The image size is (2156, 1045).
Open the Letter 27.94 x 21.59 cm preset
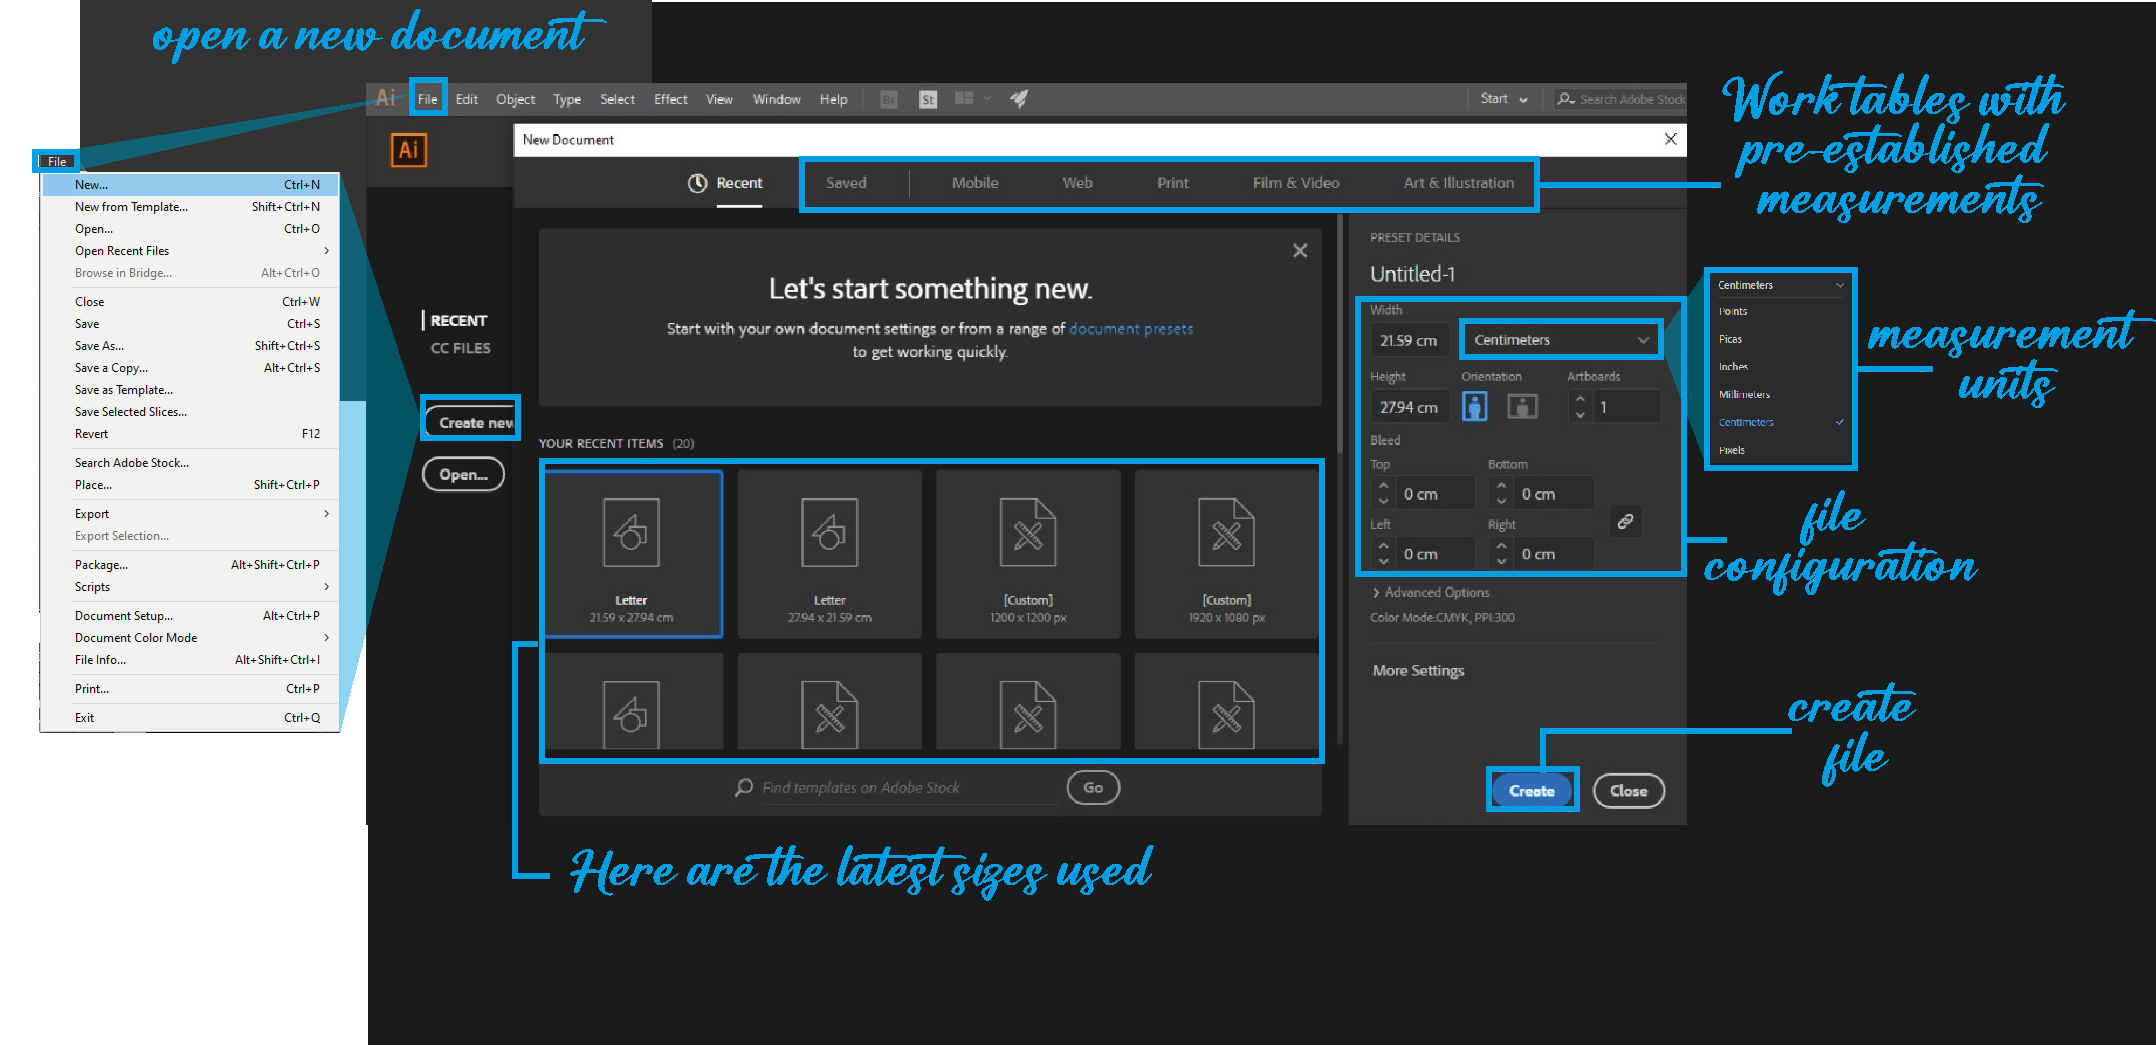click(x=829, y=554)
